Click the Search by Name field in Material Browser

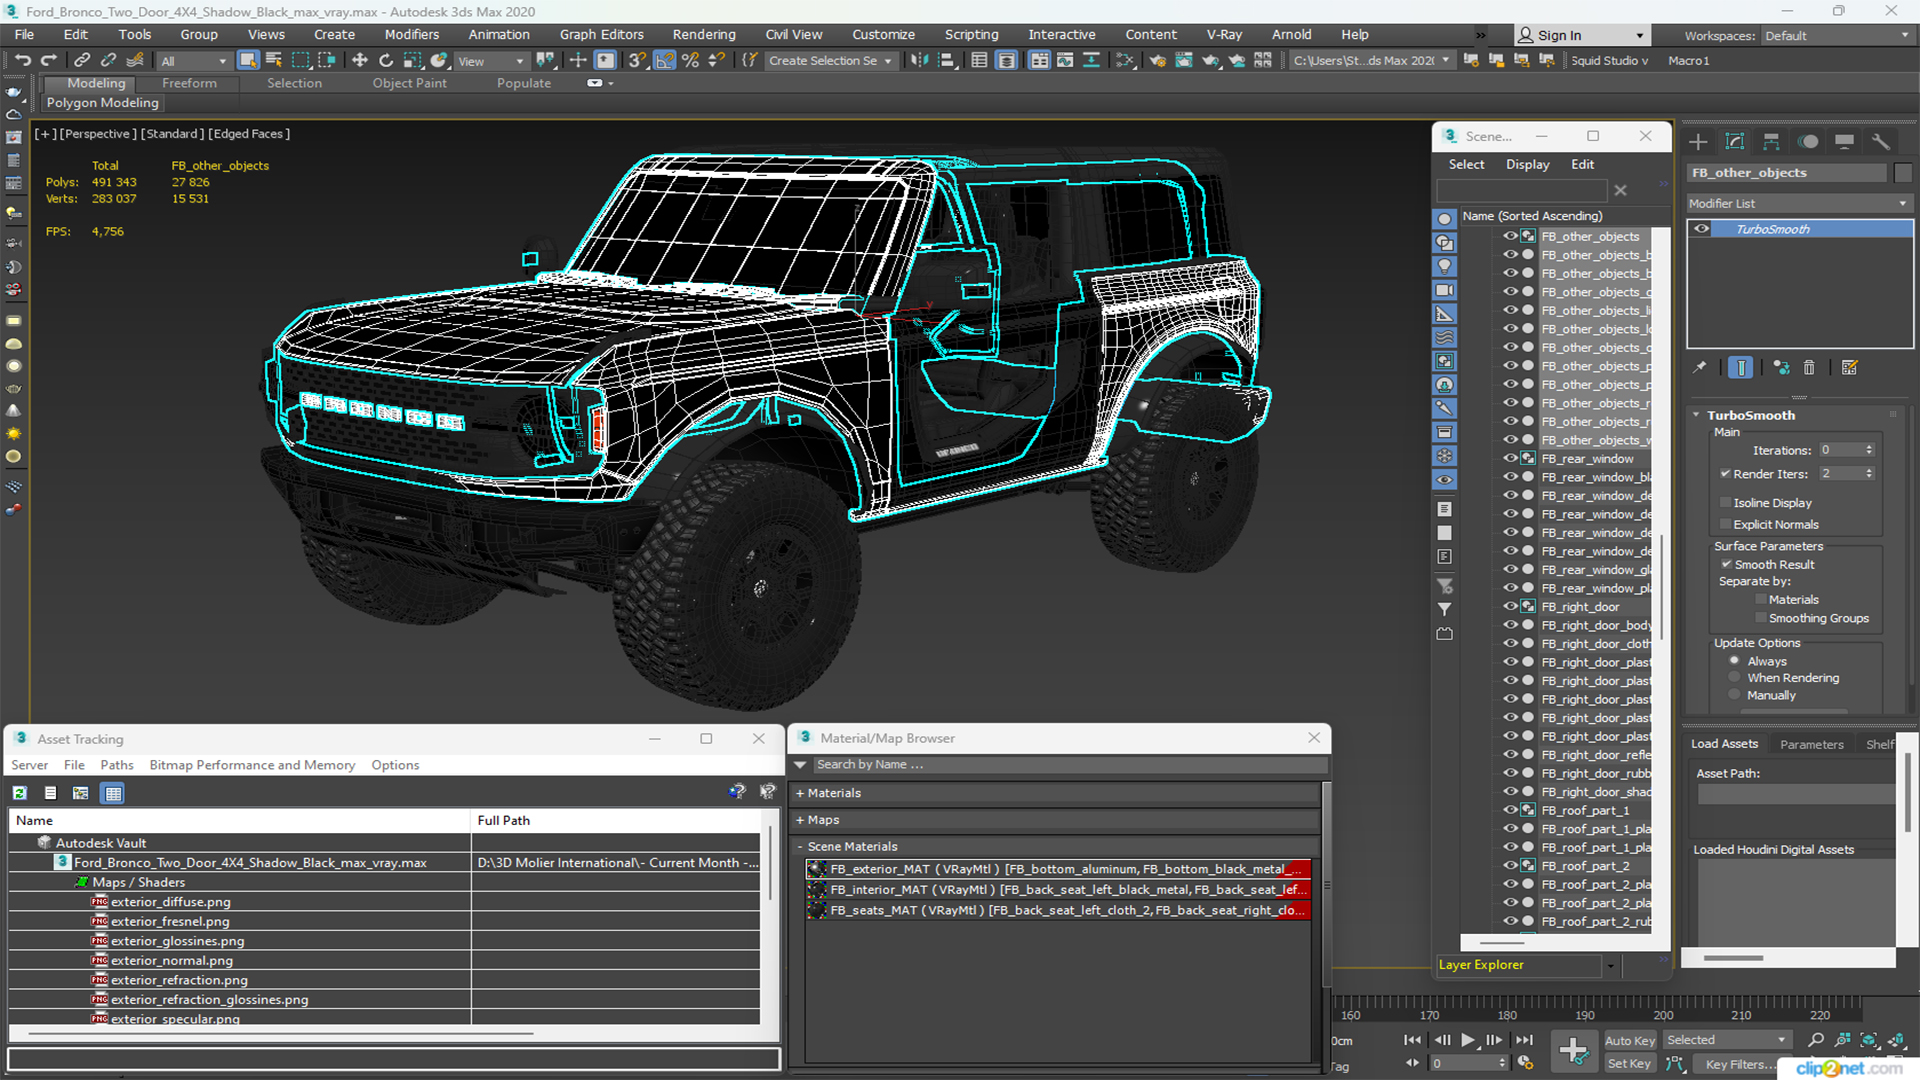(x=1068, y=765)
